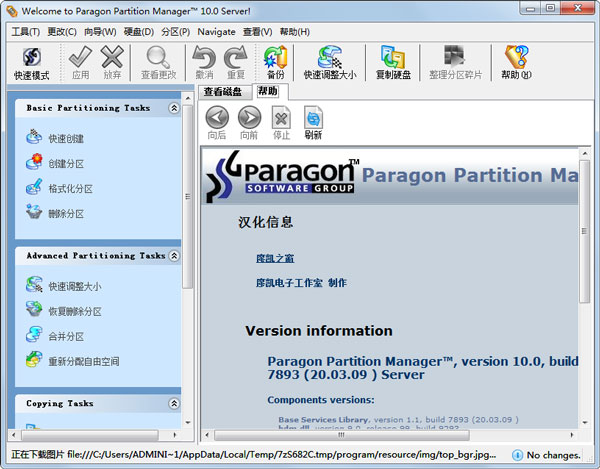Click the Version information heading

coord(319,331)
